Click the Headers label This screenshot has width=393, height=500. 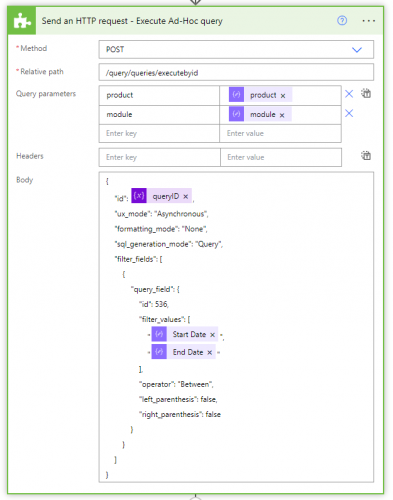30,156
